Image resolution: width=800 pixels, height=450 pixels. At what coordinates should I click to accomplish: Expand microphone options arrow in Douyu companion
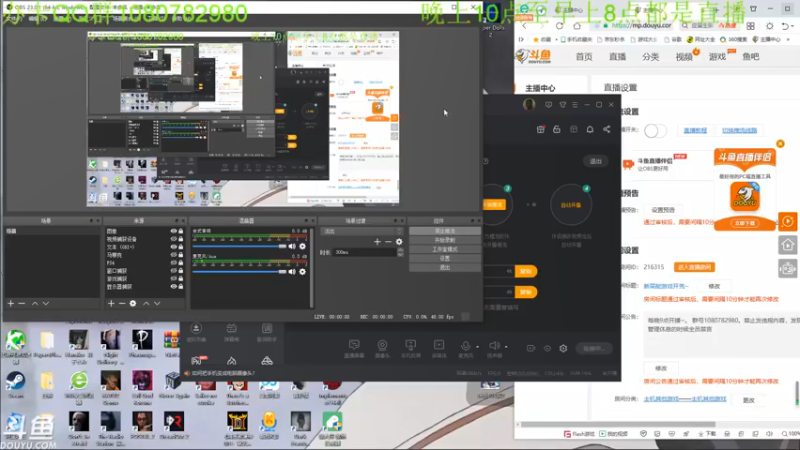point(477,347)
